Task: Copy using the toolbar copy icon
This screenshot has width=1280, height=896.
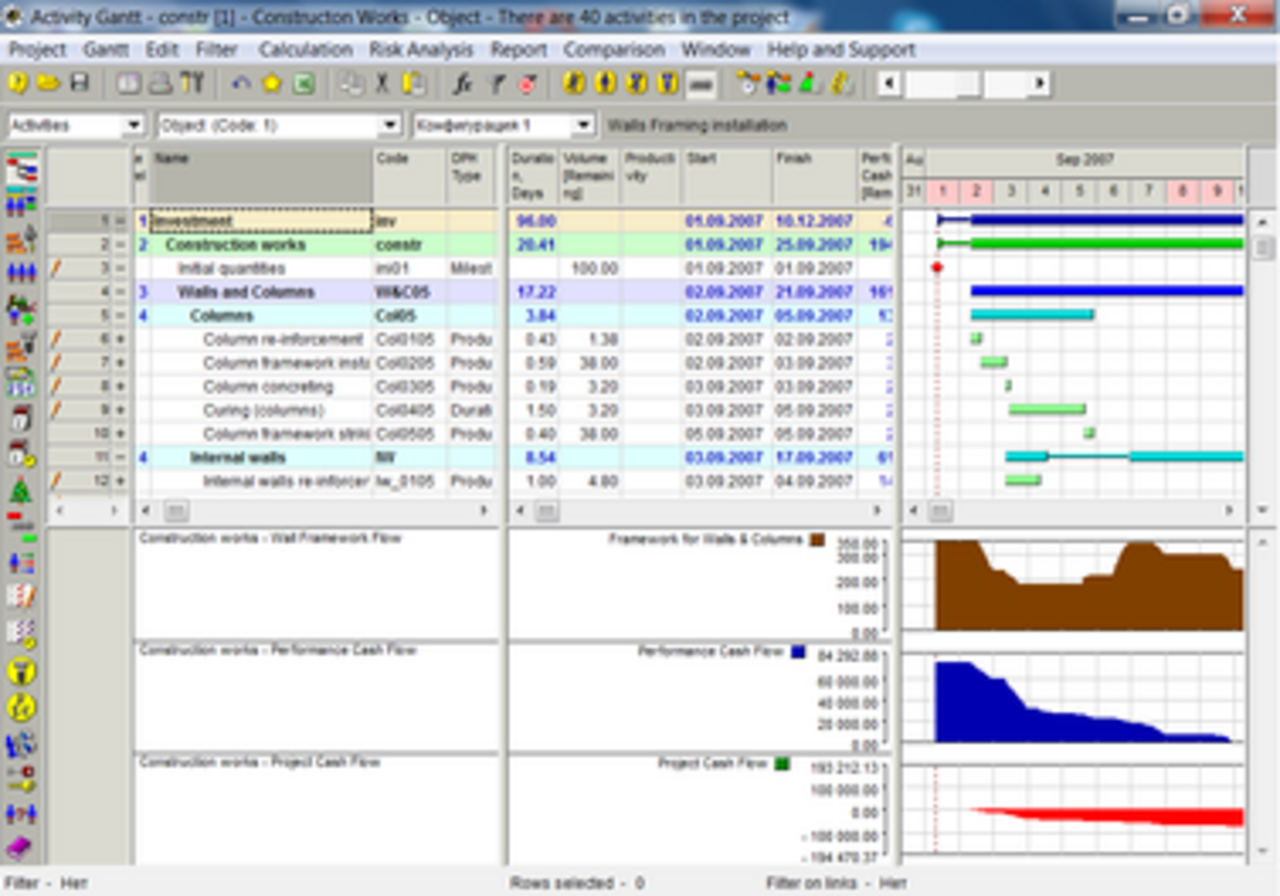Action: point(351,84)
